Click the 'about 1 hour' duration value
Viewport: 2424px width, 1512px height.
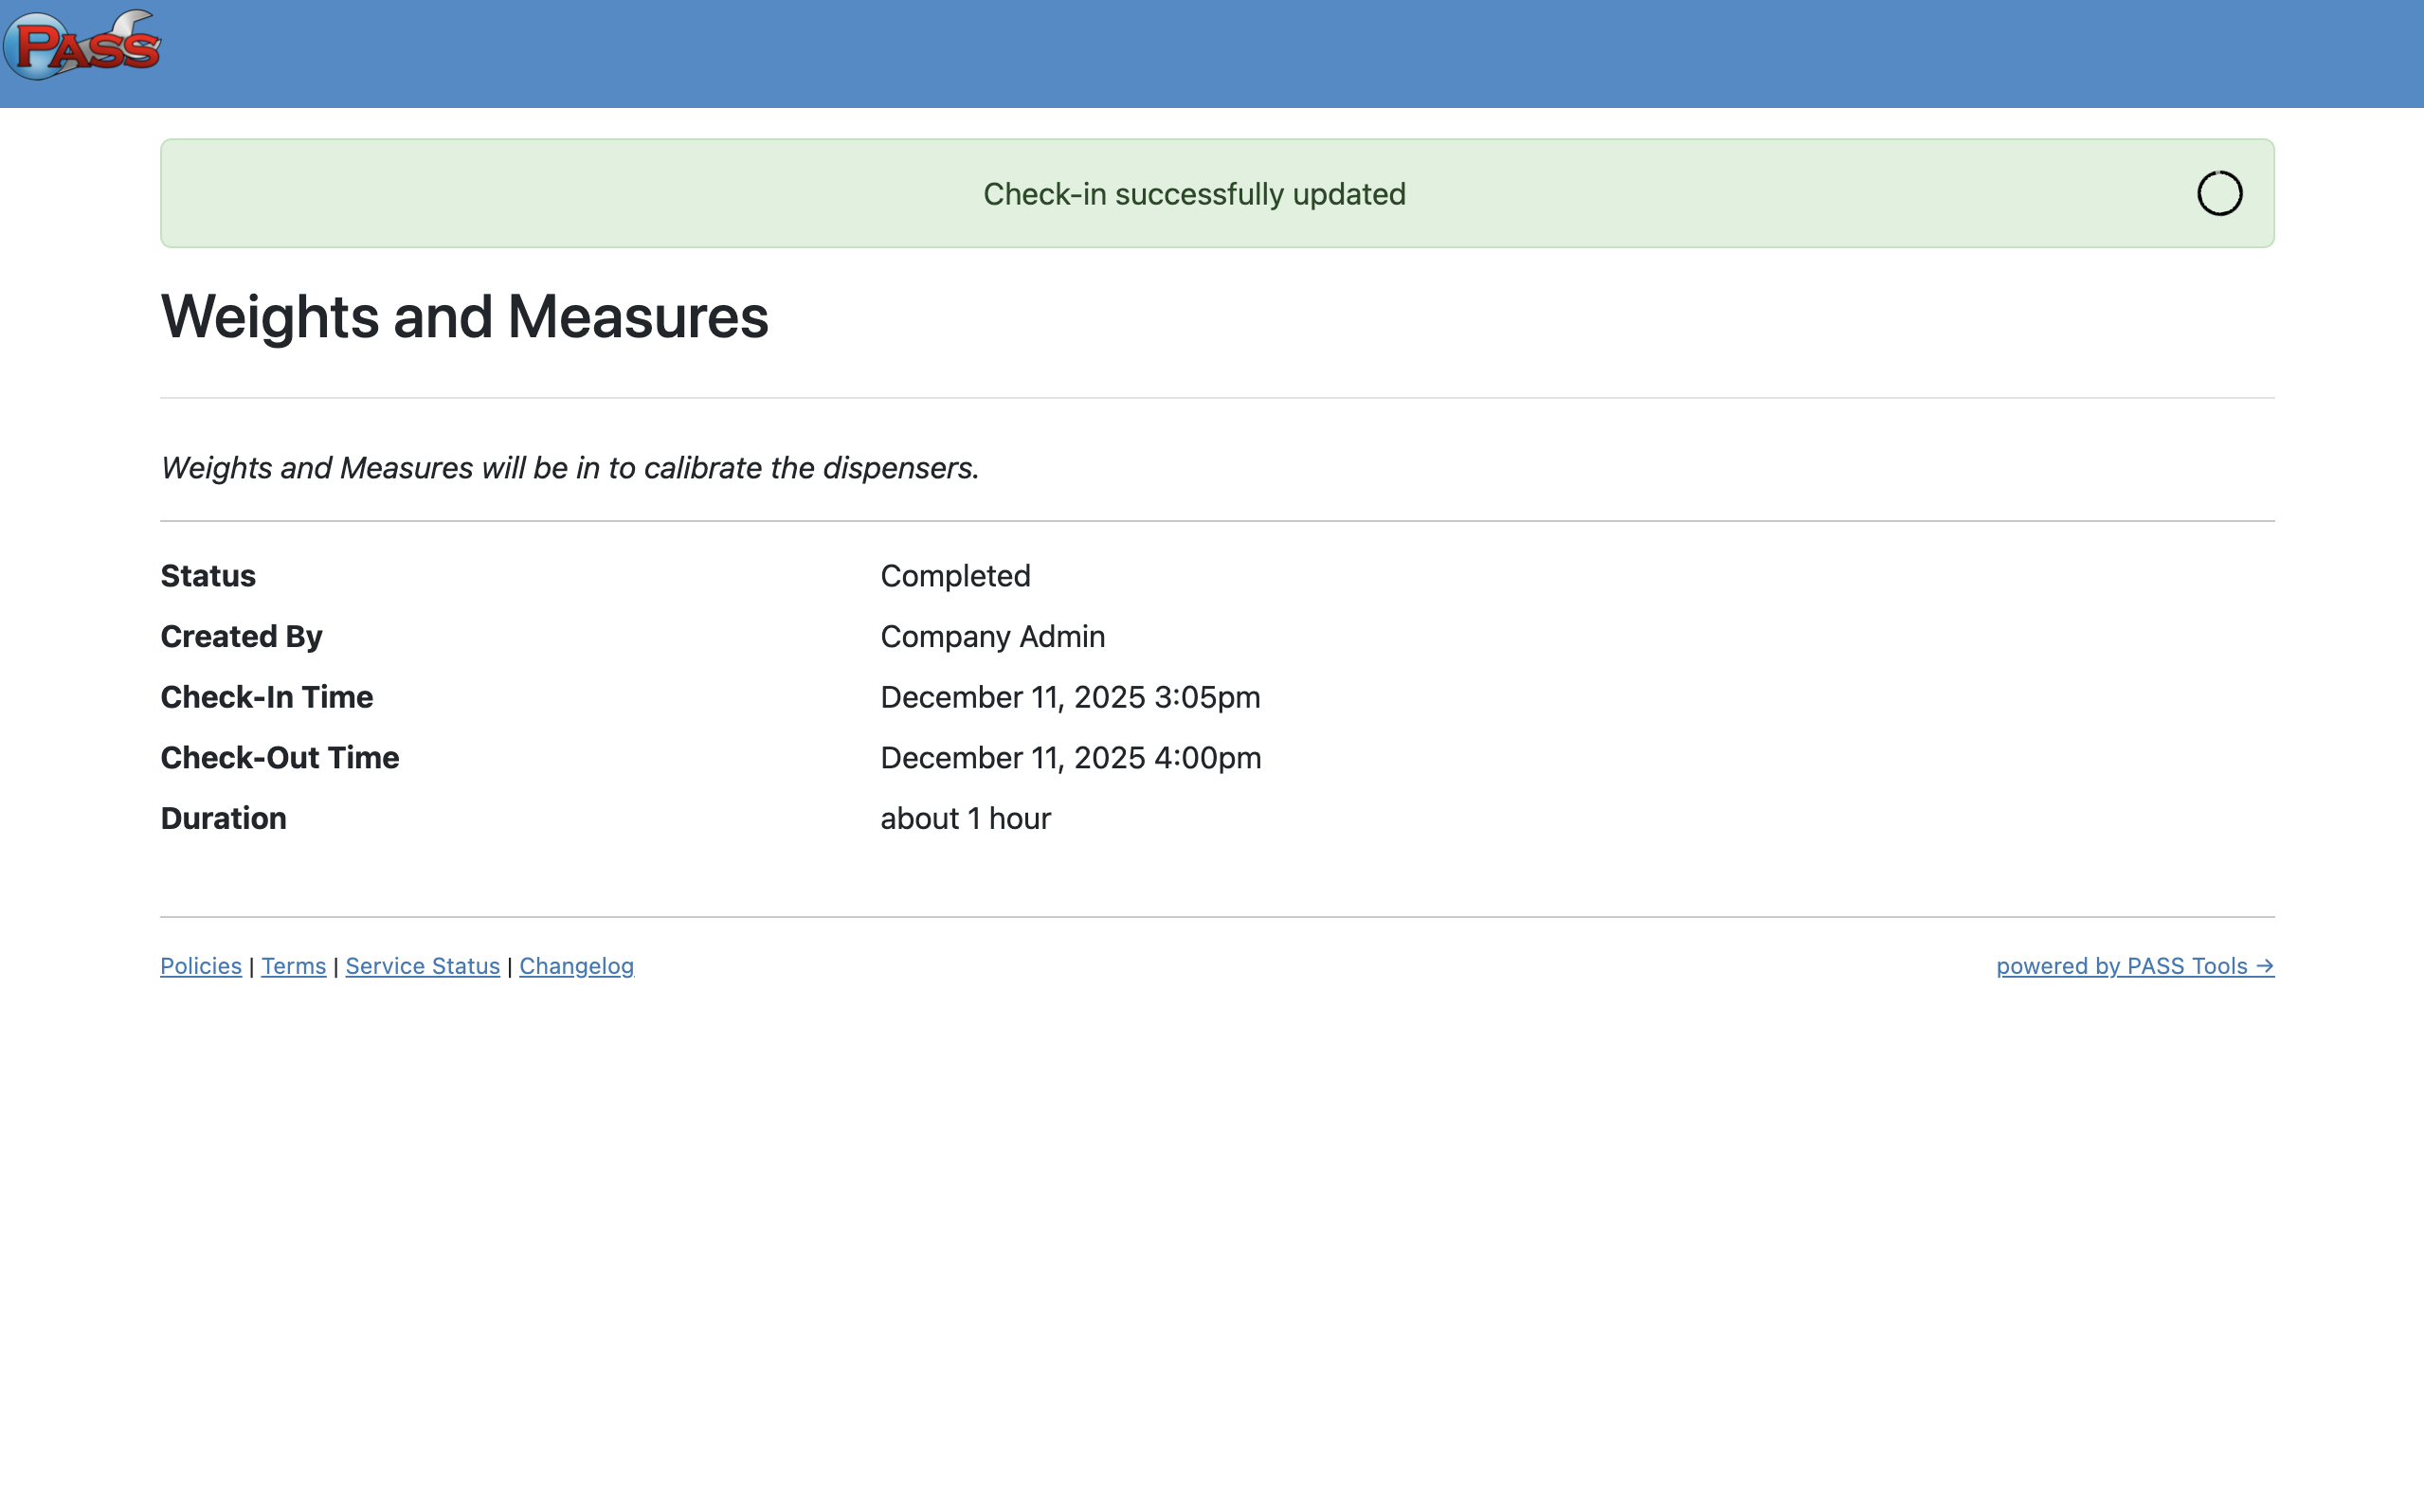coord(965,819)
